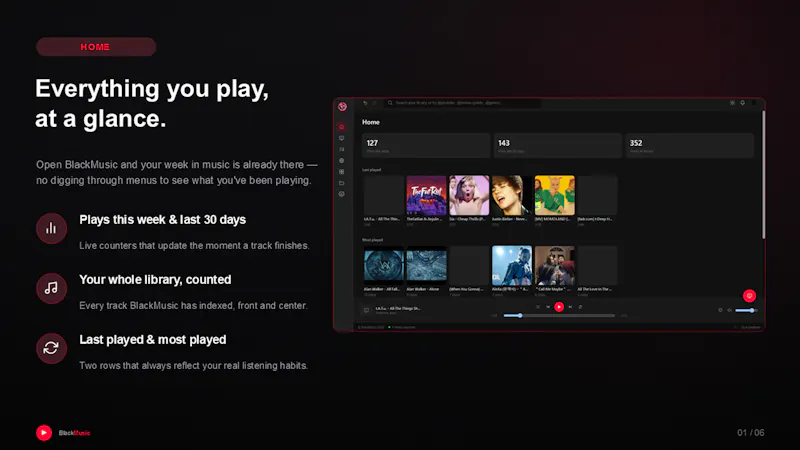
Task: Click the HOME pill label on the slide
Action: (x=95, y=47)
